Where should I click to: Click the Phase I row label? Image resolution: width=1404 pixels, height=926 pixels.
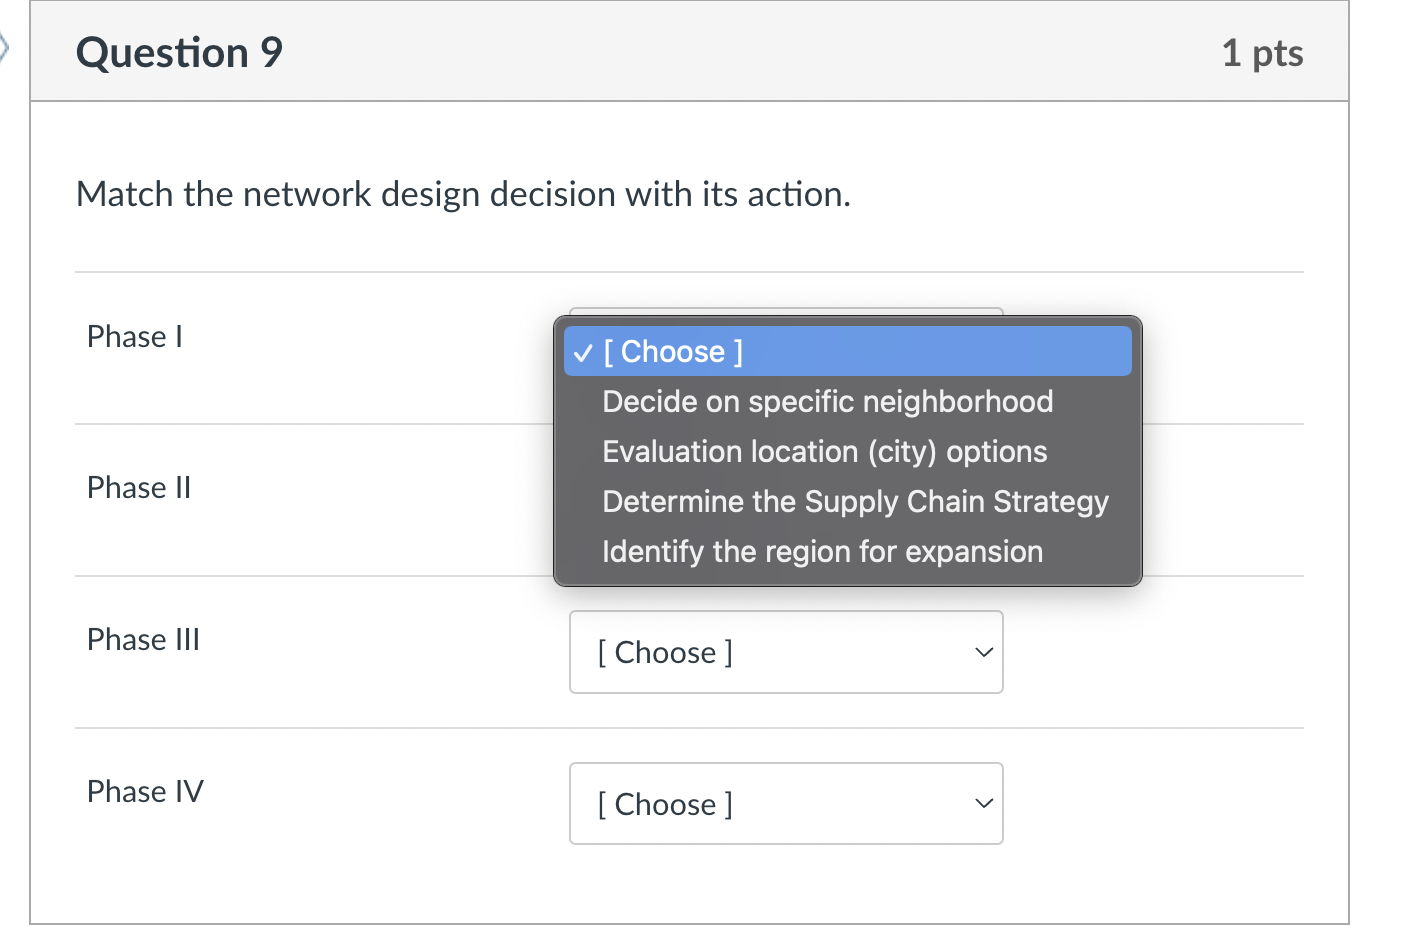pyautogui.click(x=134, y=337)
